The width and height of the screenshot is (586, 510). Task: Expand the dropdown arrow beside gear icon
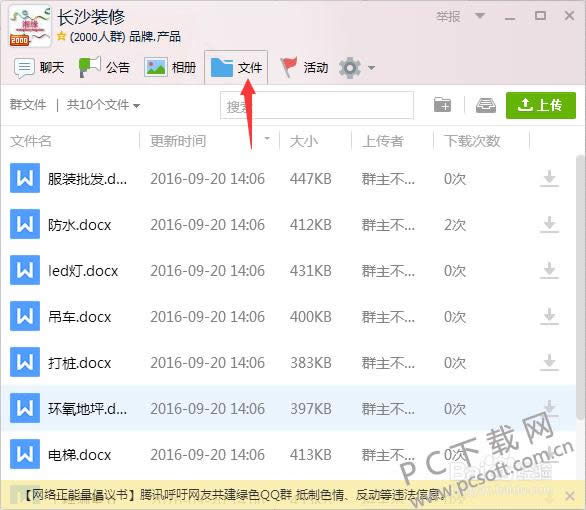pos(371,68)
